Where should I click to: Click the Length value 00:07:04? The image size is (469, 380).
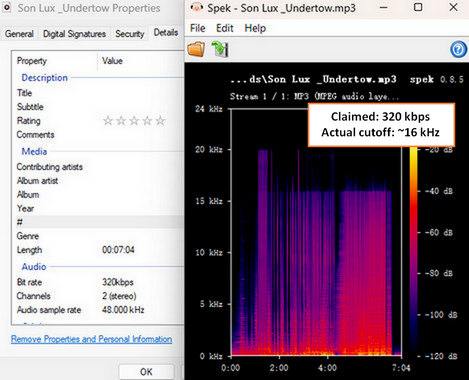pyautogui.click(x=118, y=250)
